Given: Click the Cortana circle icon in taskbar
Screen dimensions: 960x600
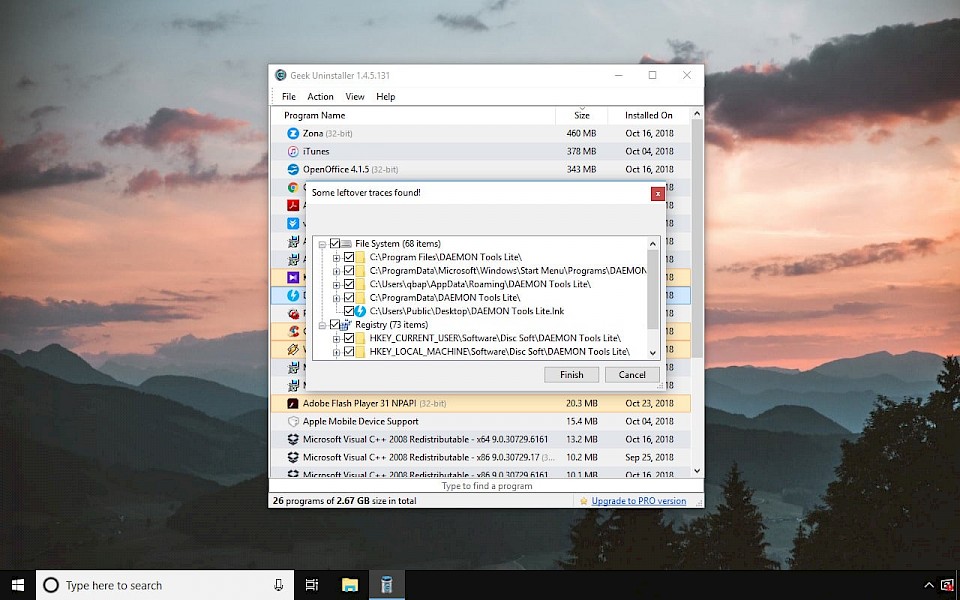Looking at the screenshot, I should pos(51,585).
